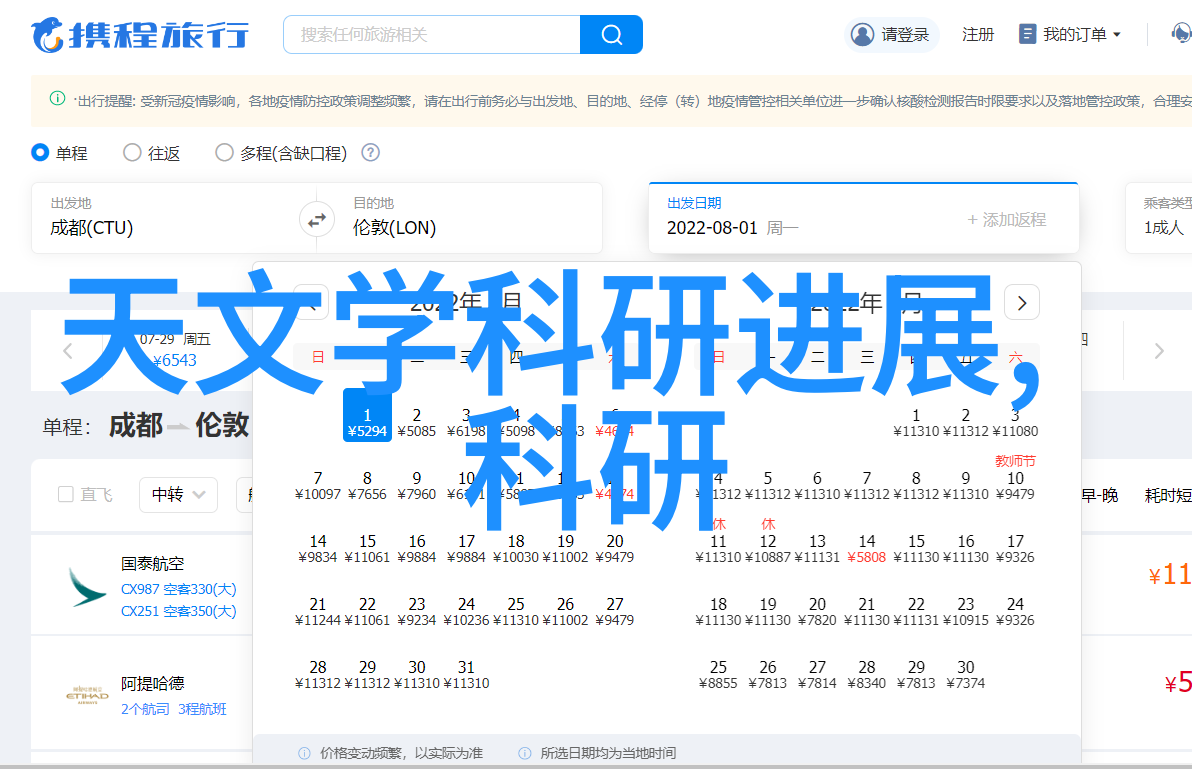Select September 30 ¥7374 in calendar
1192x769 pixels.
click(965, 675)
